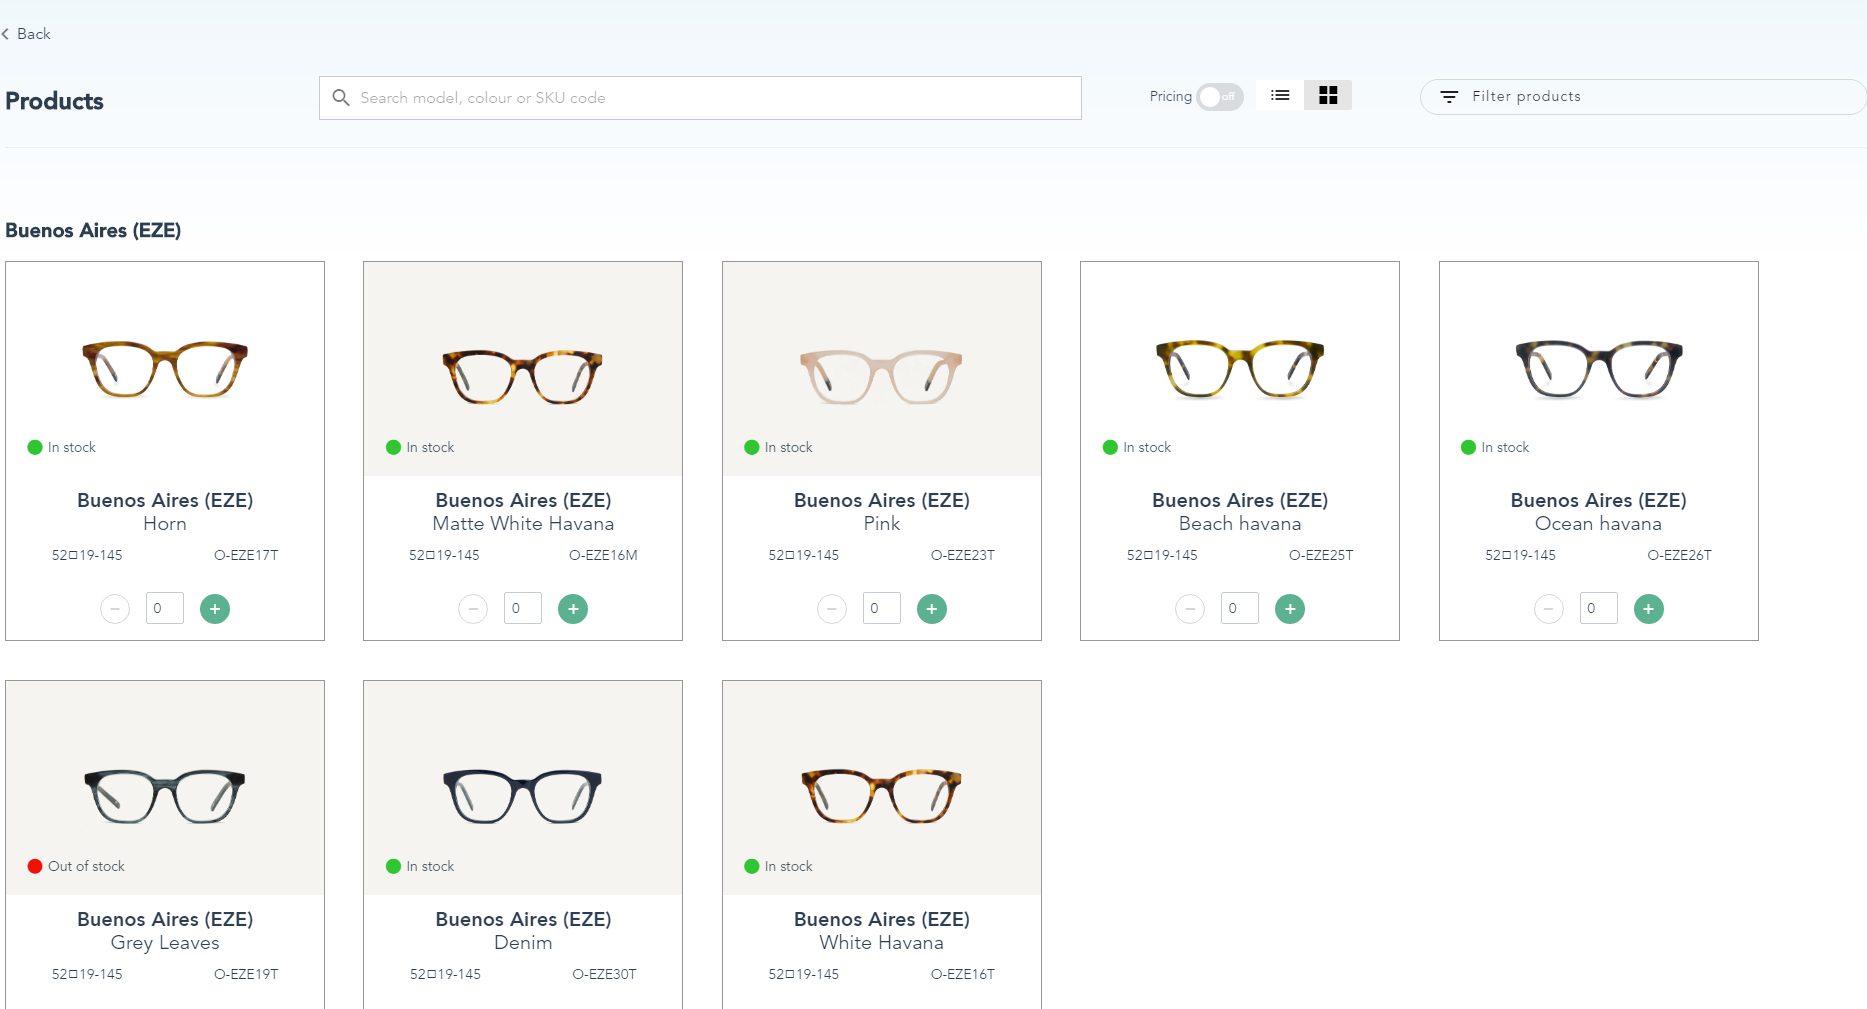This screenshot has width=1867, height=1009.
Task: Click the Ocean havana colour name
Action: tap(1599, 524)
